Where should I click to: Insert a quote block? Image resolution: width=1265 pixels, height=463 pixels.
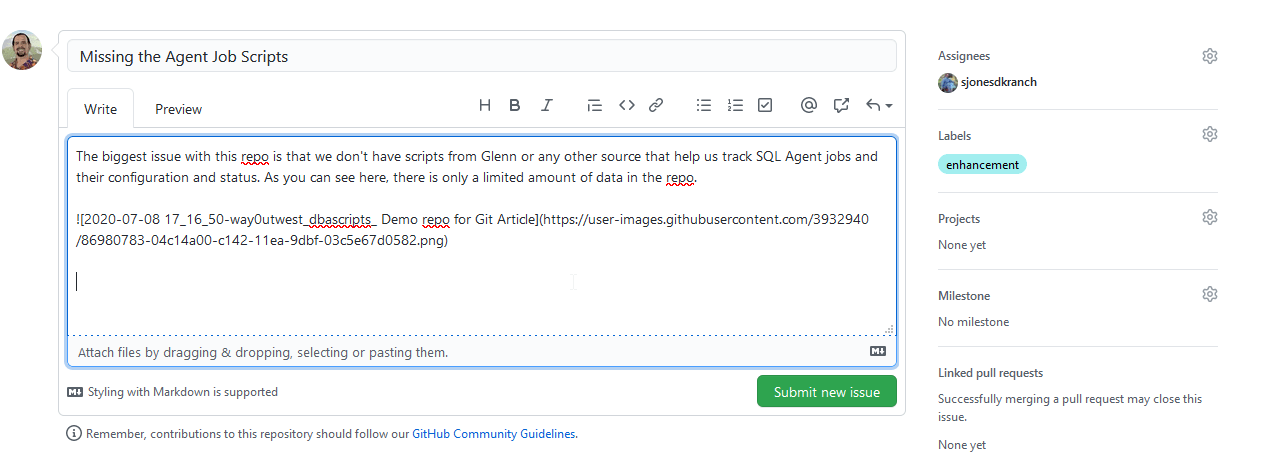[x=594, y=105]
